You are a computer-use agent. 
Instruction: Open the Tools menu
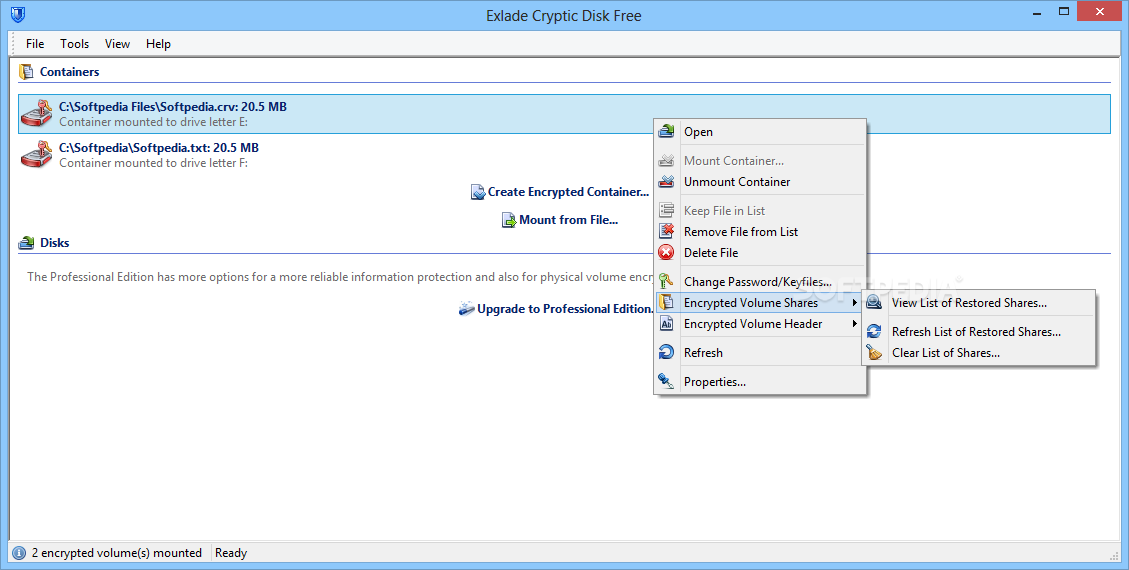click(x=74, y=44)
